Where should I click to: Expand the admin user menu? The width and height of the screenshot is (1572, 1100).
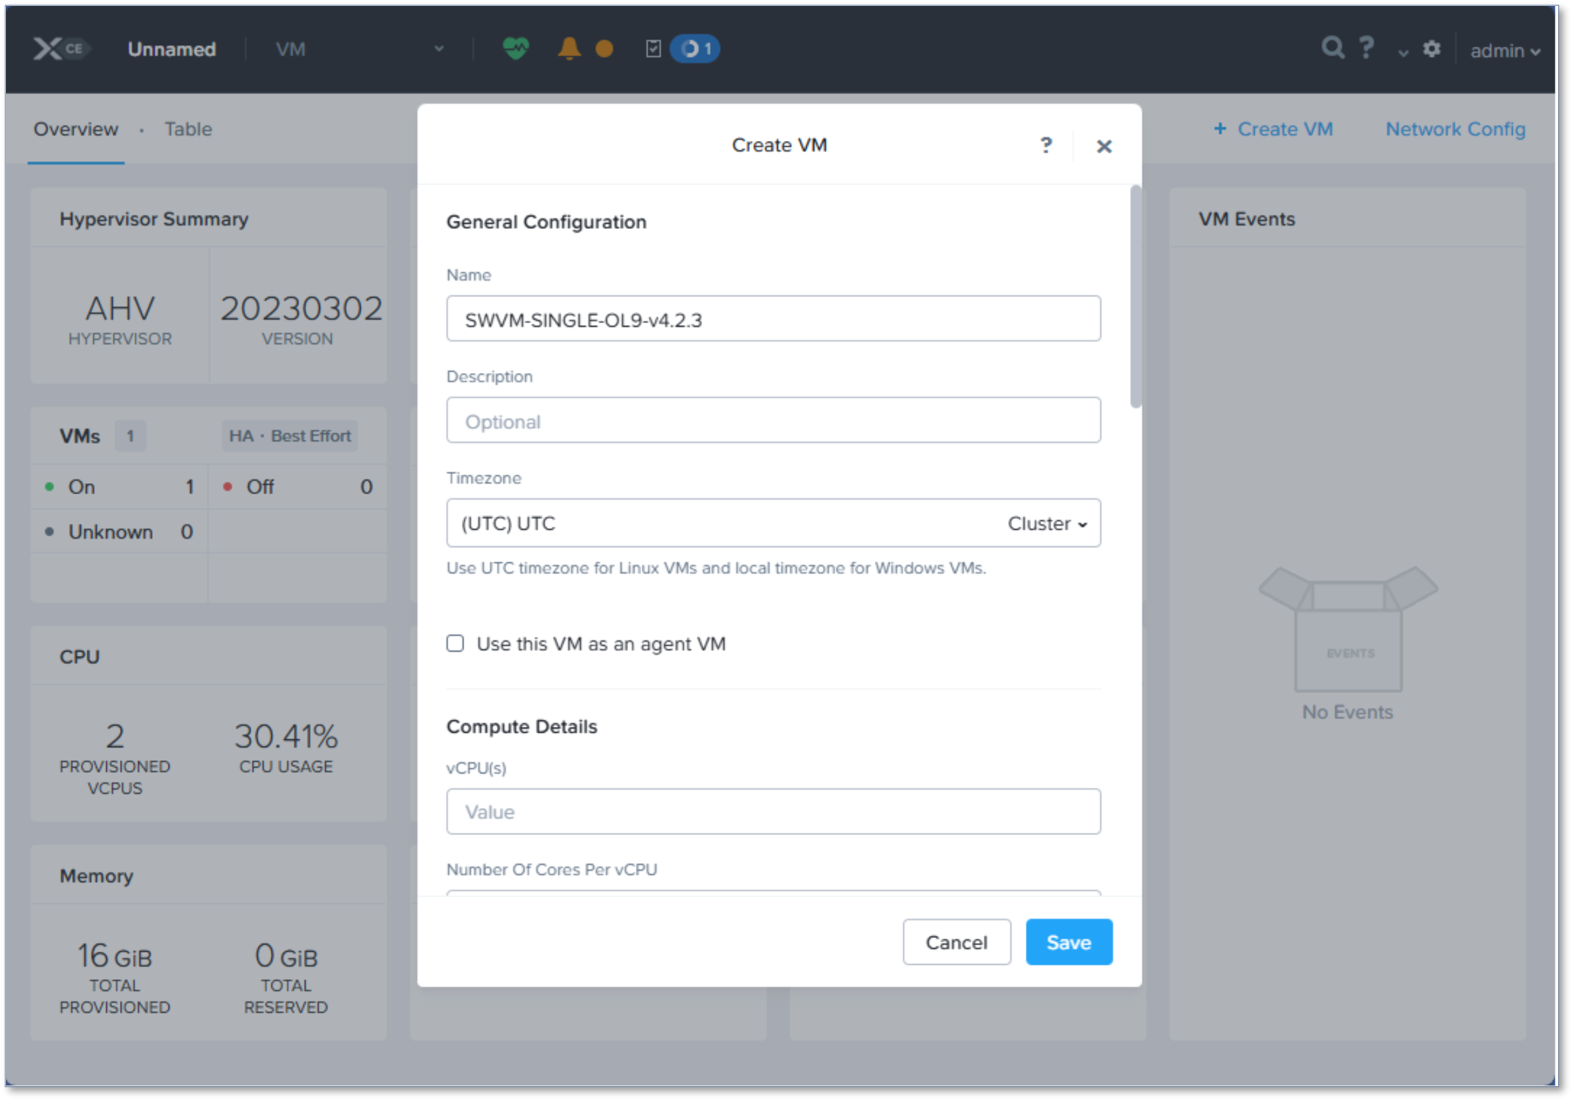click(x=1504, y=50)
